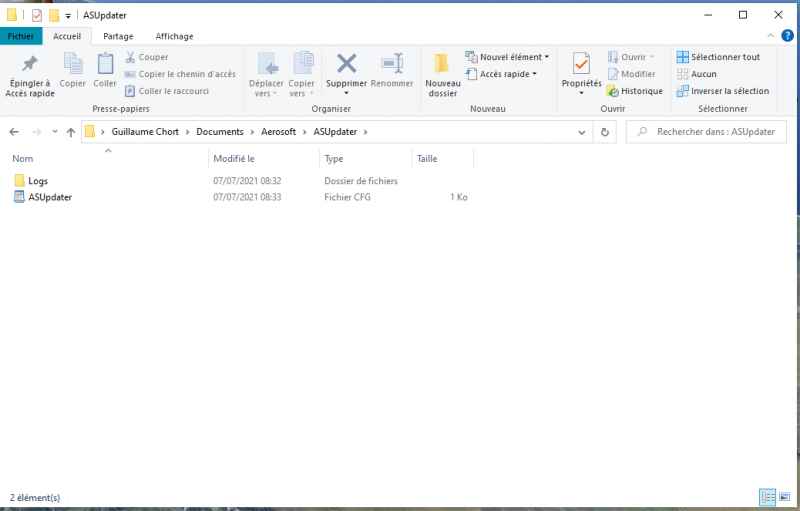Click the 07/07/2021 08:33 date cell
The height and width of the screenshot is (511, 800).
pos(247,197)
